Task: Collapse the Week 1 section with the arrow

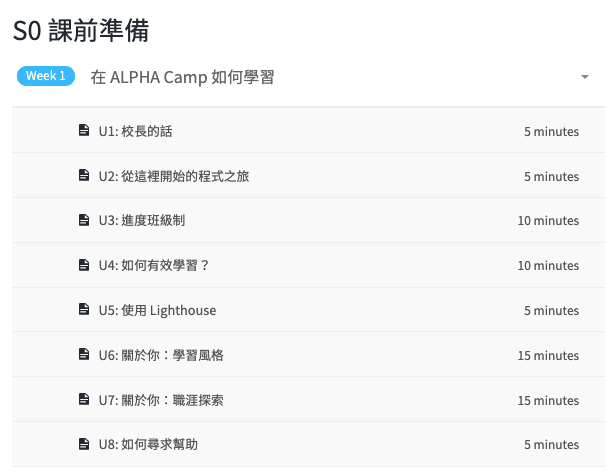Action: (585, 77)
